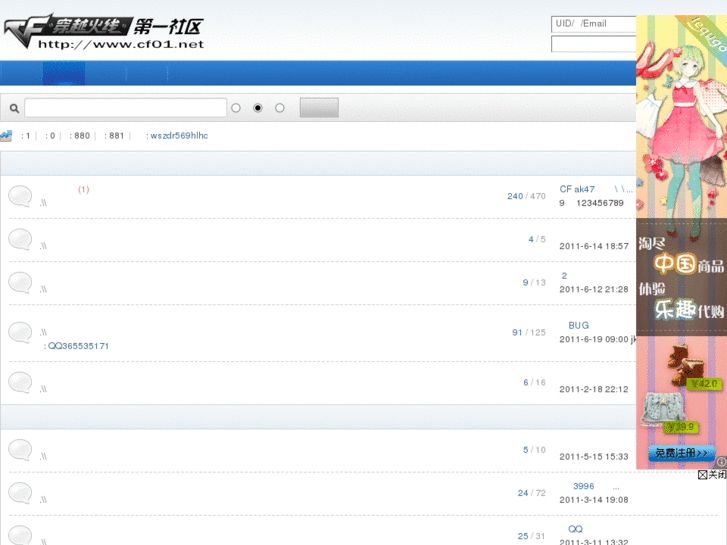Open forum bubble icon in 4 / 5 row

point(20,239)
